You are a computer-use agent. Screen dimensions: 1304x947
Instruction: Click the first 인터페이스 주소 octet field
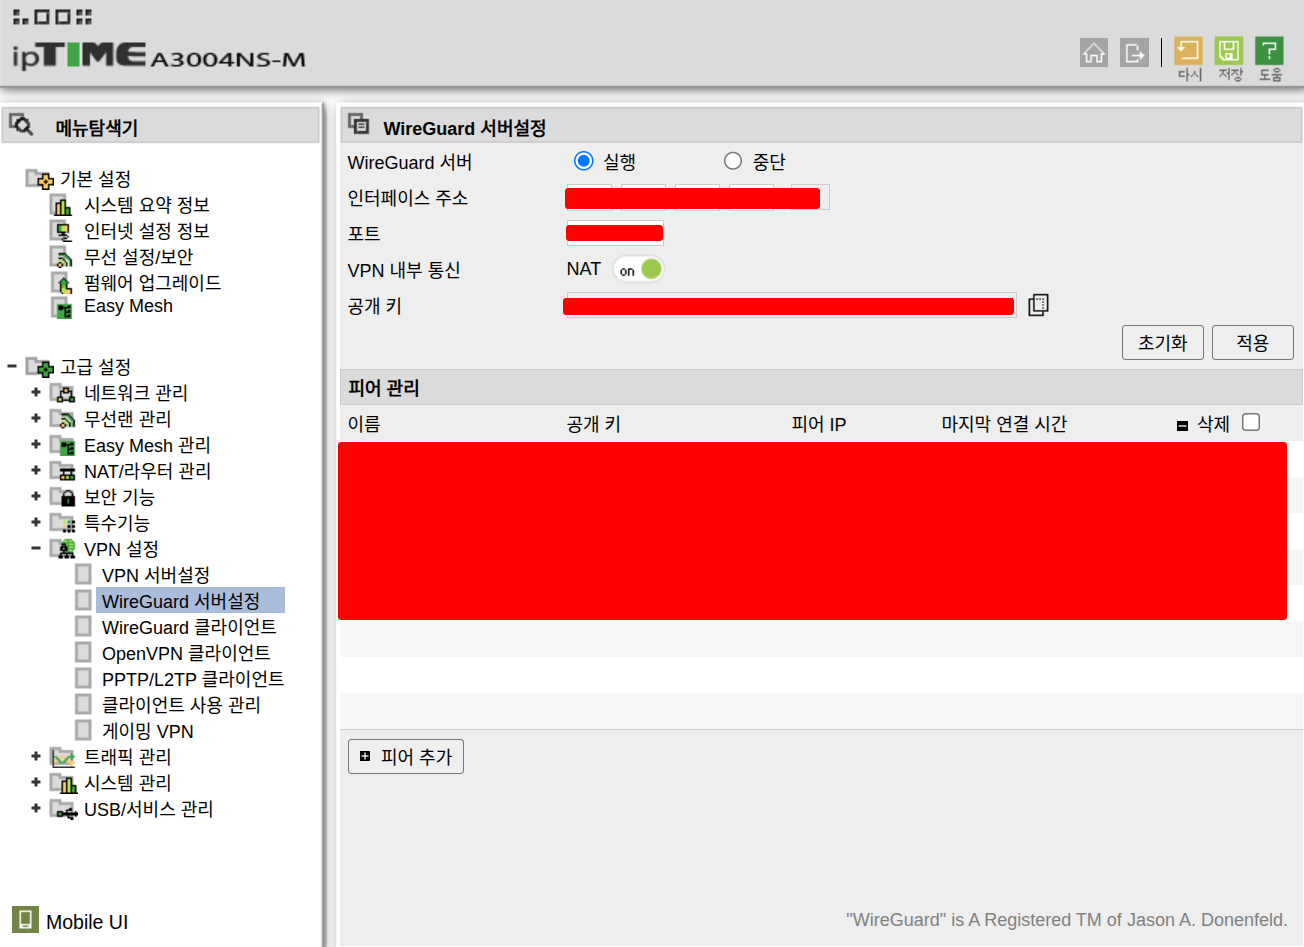[589, 197]
